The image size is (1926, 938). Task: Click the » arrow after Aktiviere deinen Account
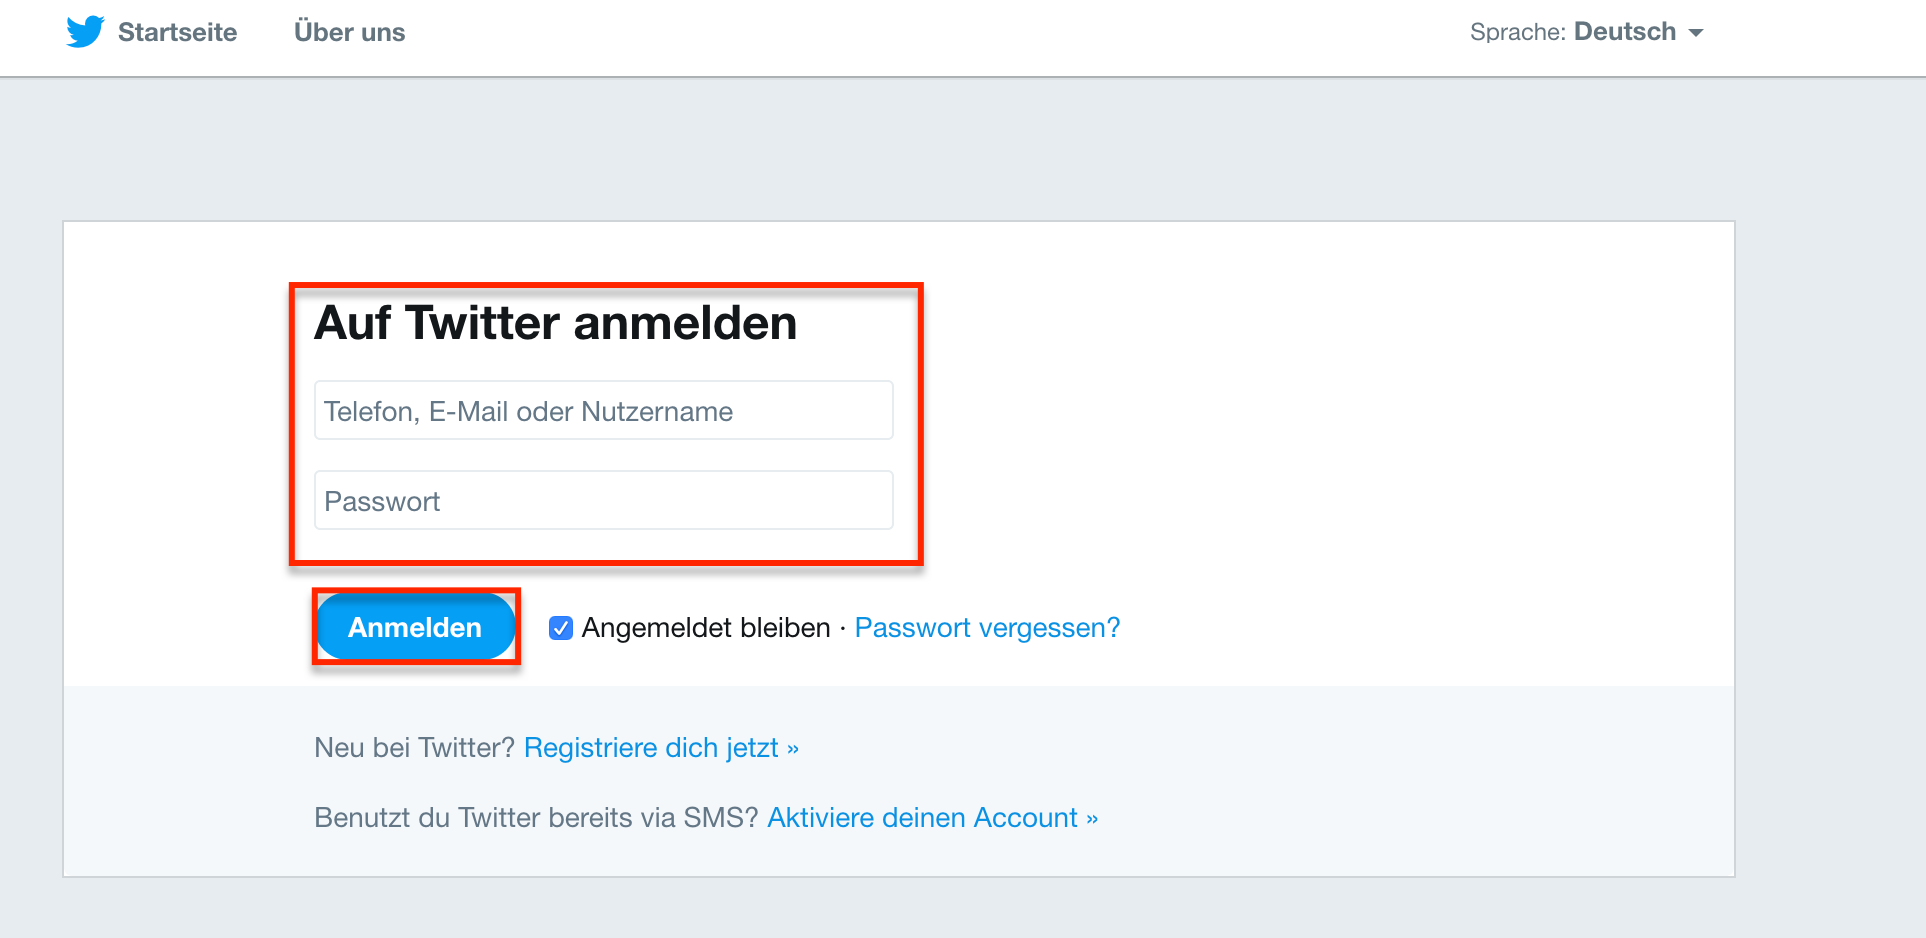coord(1092,819)
